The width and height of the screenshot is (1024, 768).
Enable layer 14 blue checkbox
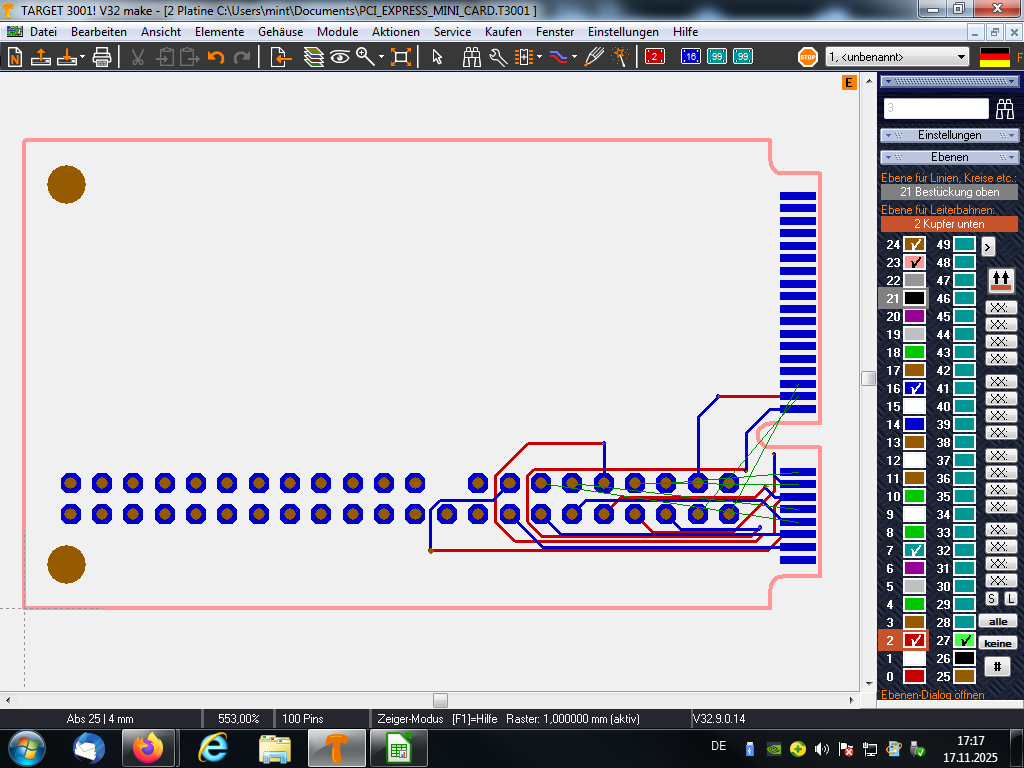pyautogui.click(x=914, y=424)
